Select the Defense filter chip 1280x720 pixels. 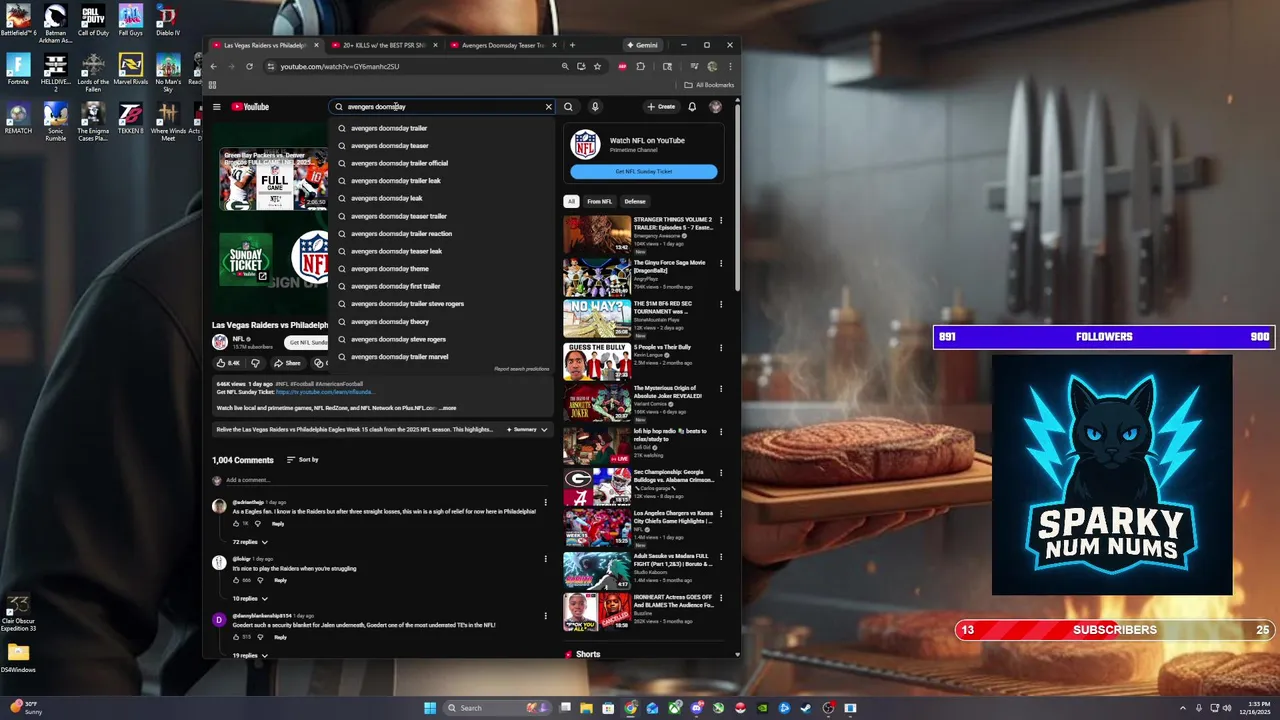coord(635,201)
